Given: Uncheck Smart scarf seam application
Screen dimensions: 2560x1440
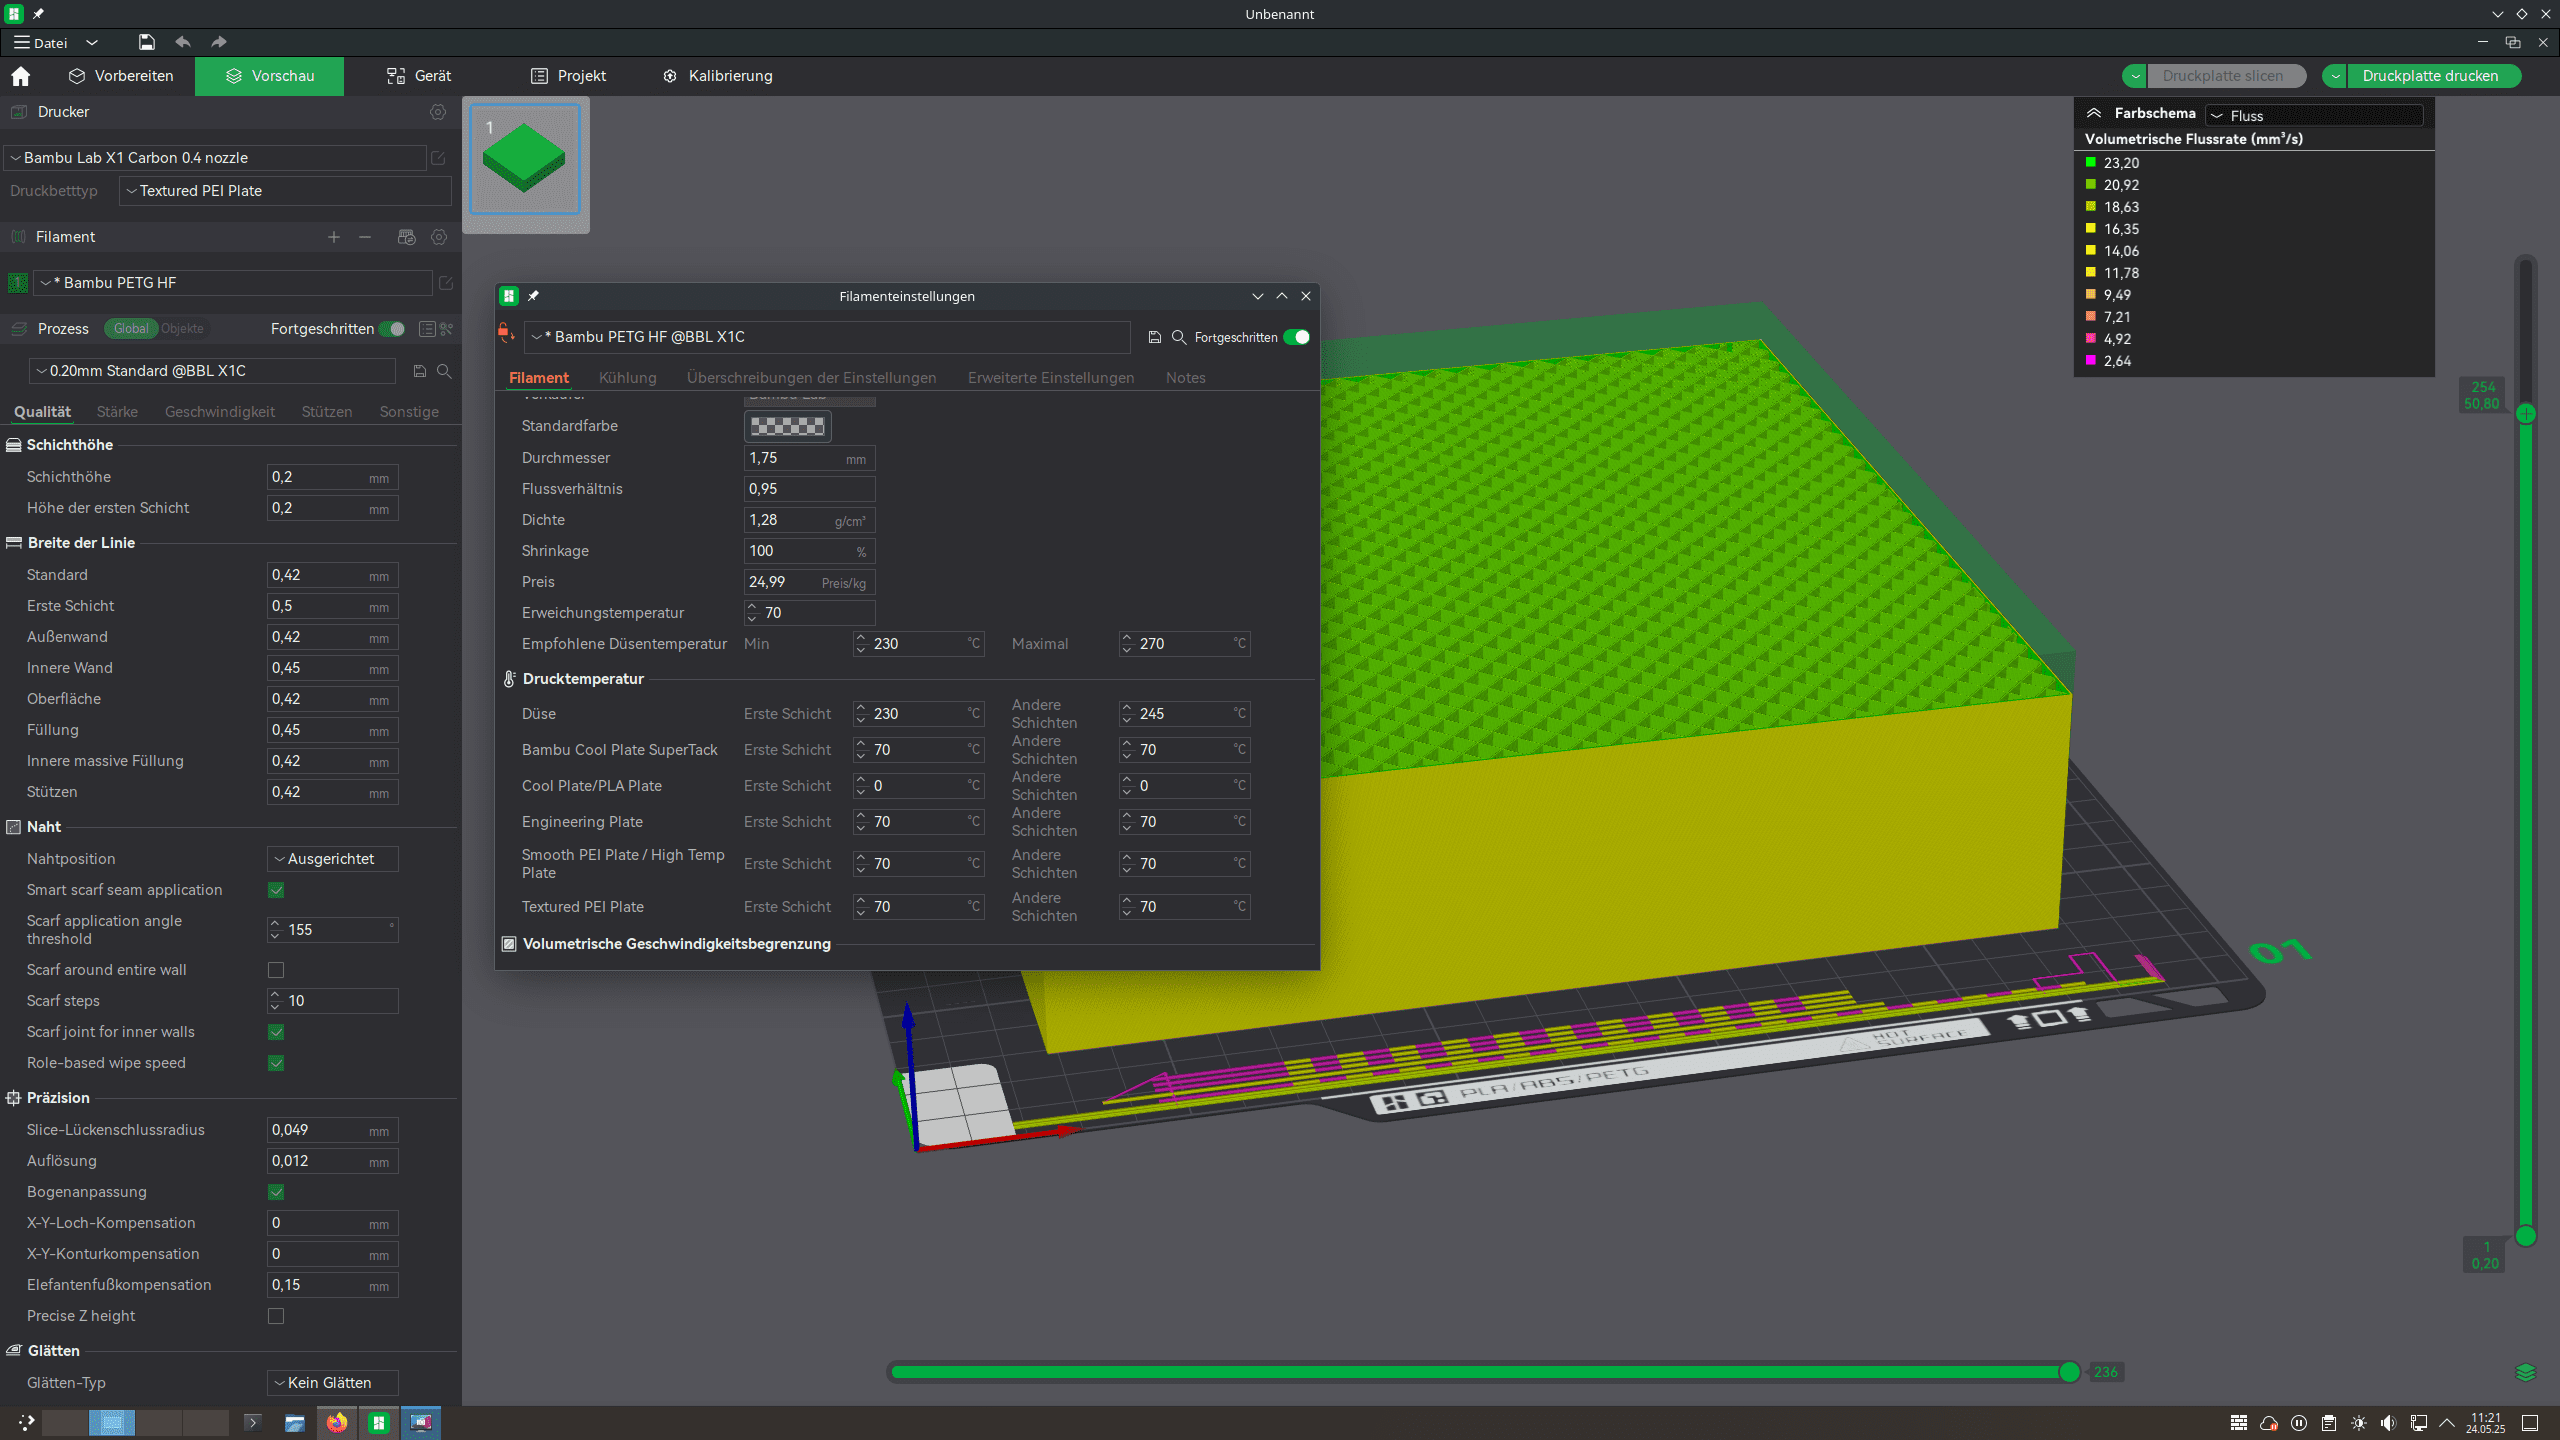Looking at the screenshot, I should (x=276, y=890).
